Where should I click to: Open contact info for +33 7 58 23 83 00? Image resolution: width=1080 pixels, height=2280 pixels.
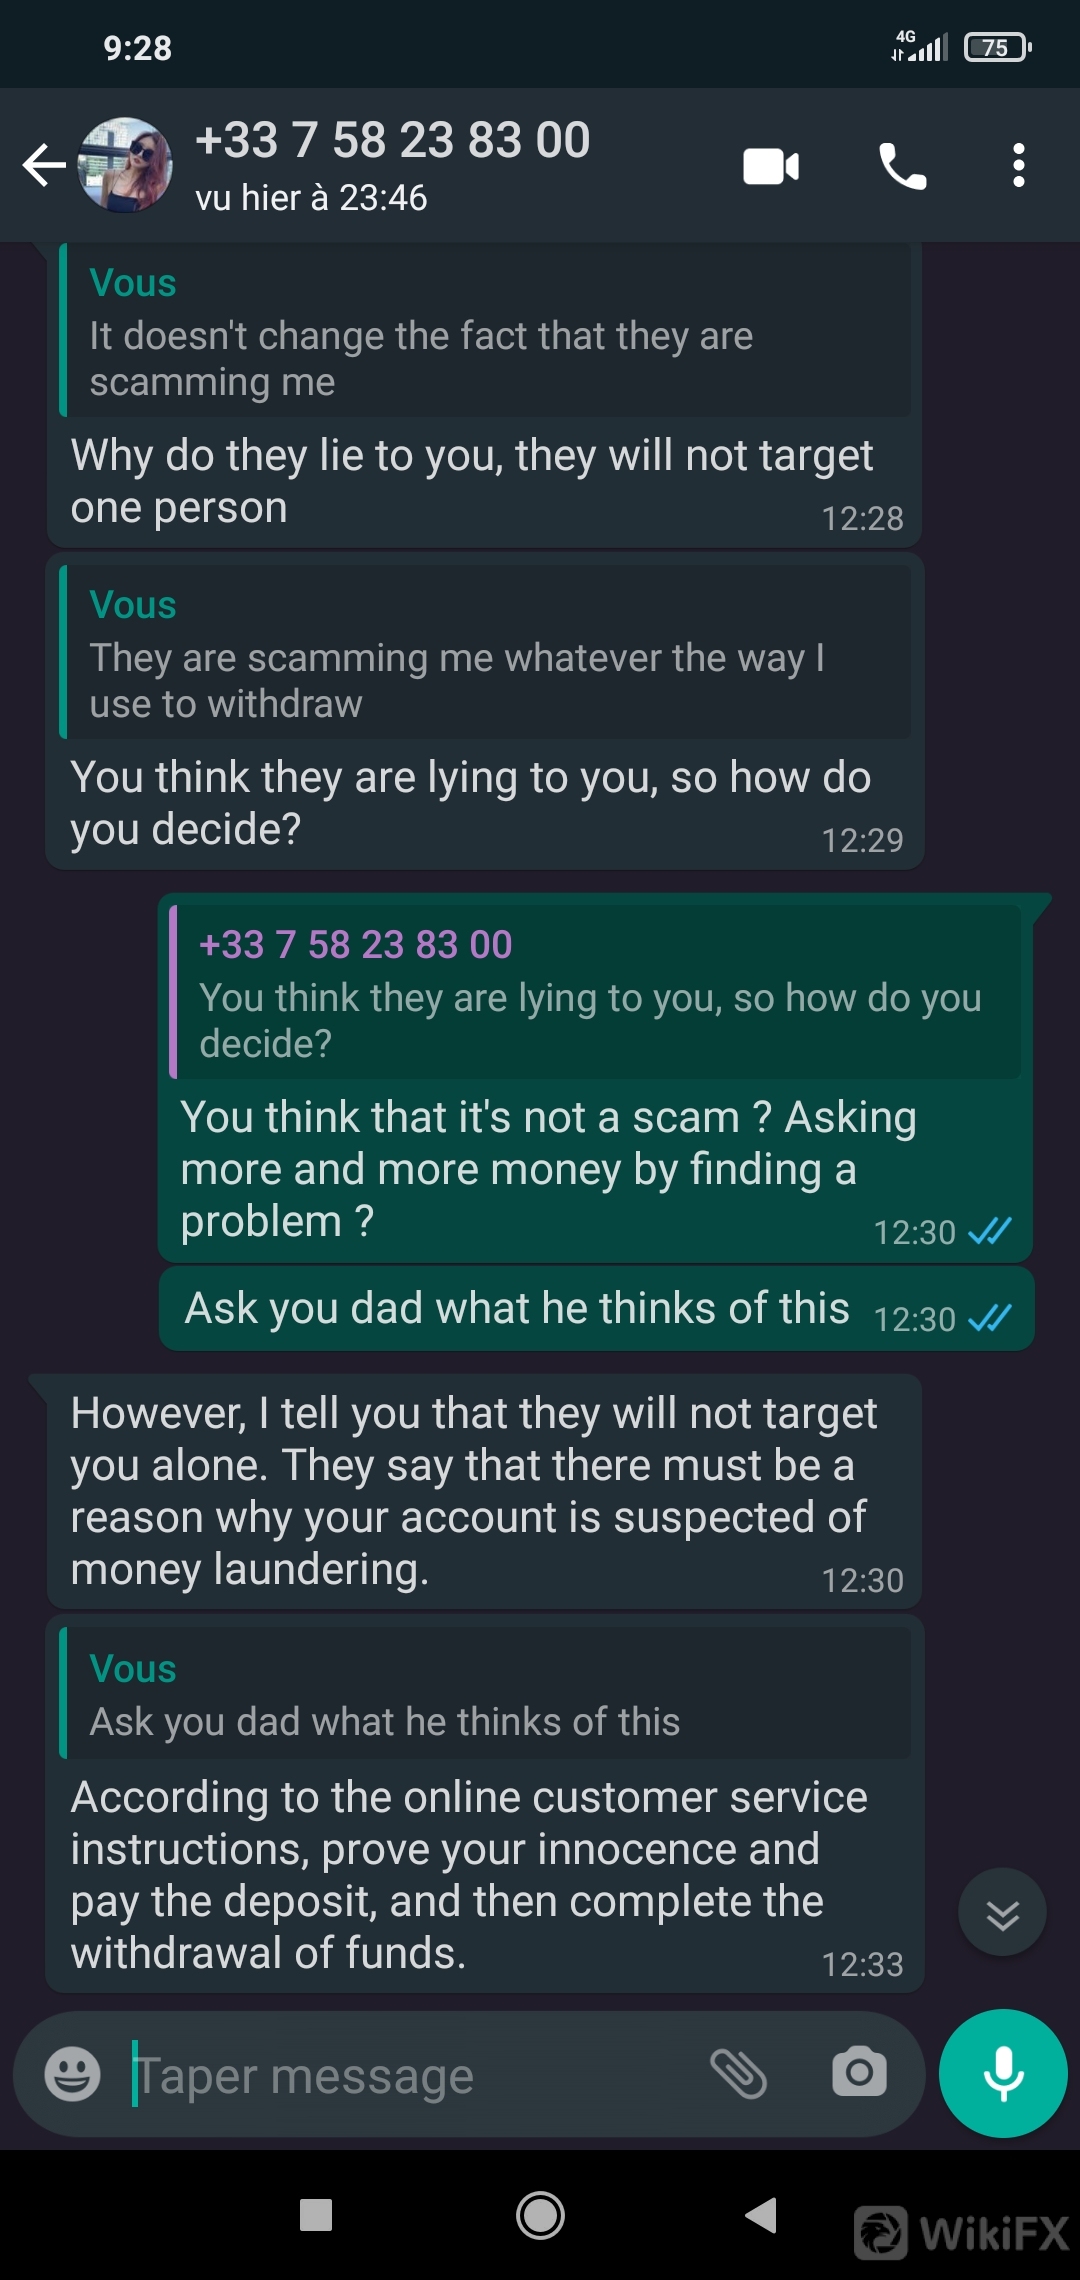tap(392, 140)
